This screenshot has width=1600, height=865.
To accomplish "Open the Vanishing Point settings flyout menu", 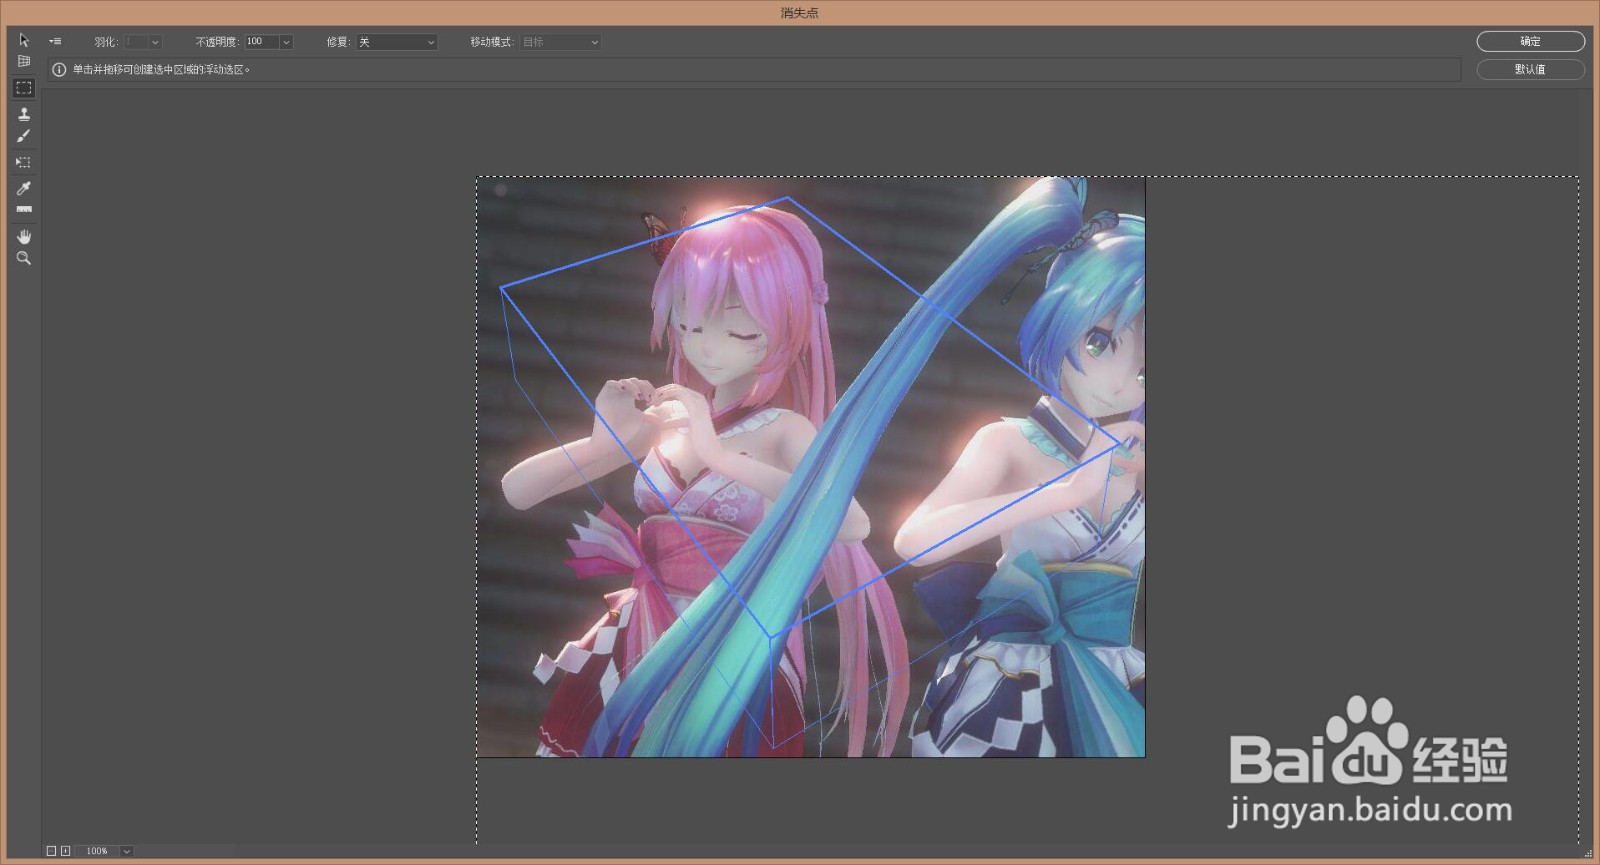I will point(55,42).
